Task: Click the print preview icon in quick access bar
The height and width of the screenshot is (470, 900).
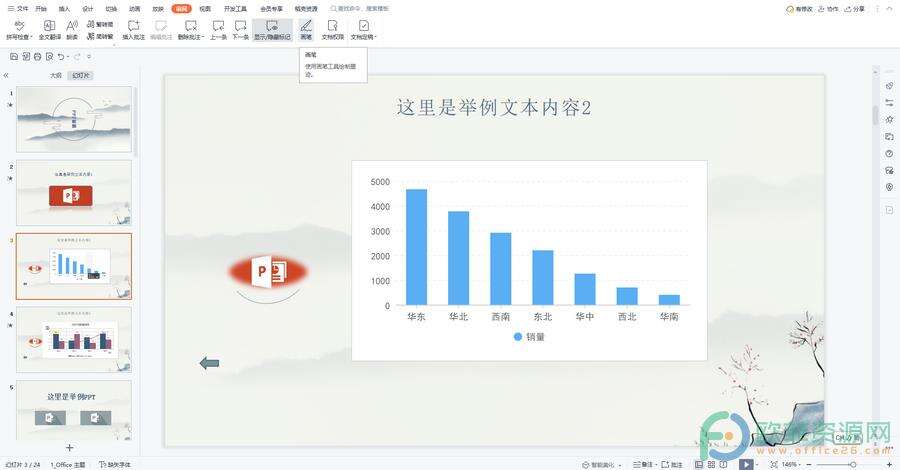Action: (49, 57)
